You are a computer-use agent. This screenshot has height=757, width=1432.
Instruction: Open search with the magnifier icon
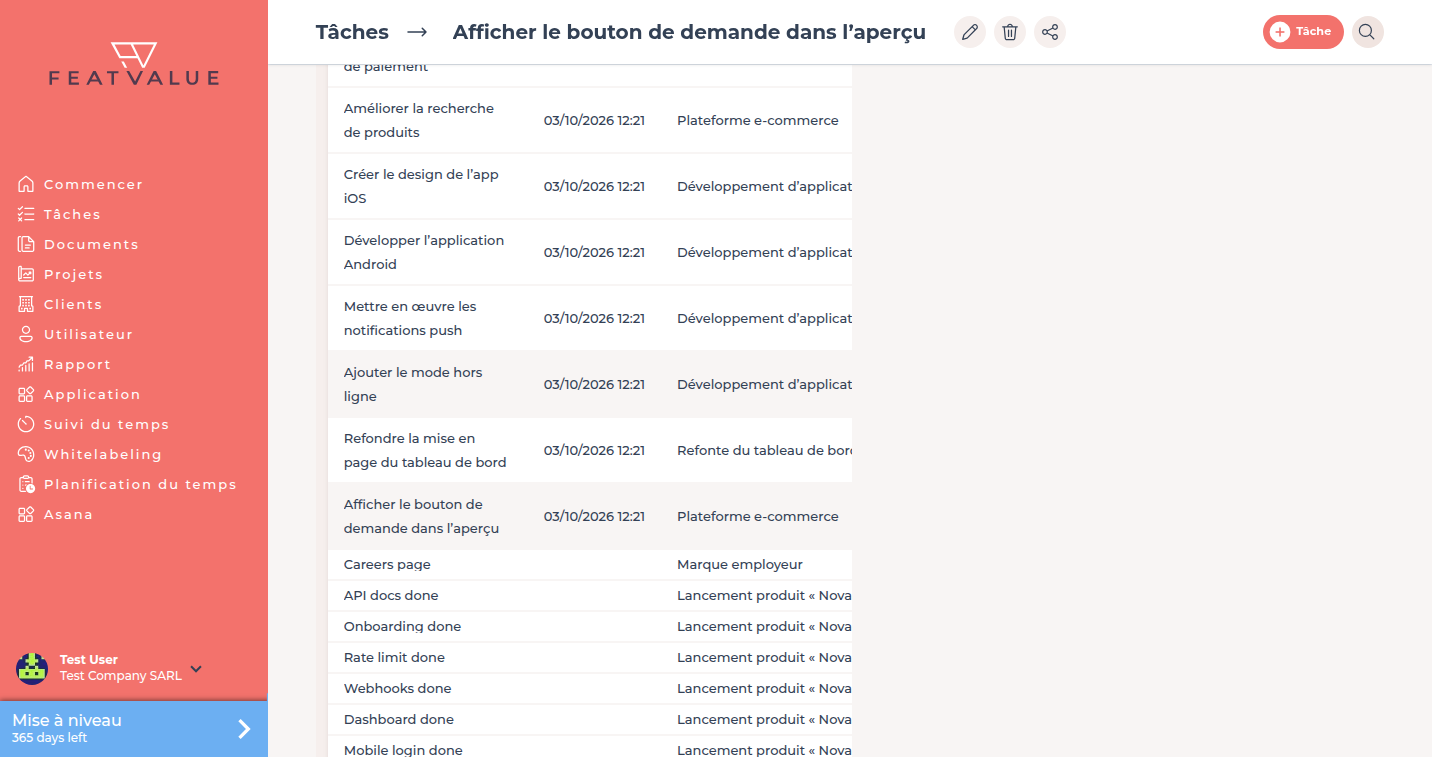(x=1367, y=32)
